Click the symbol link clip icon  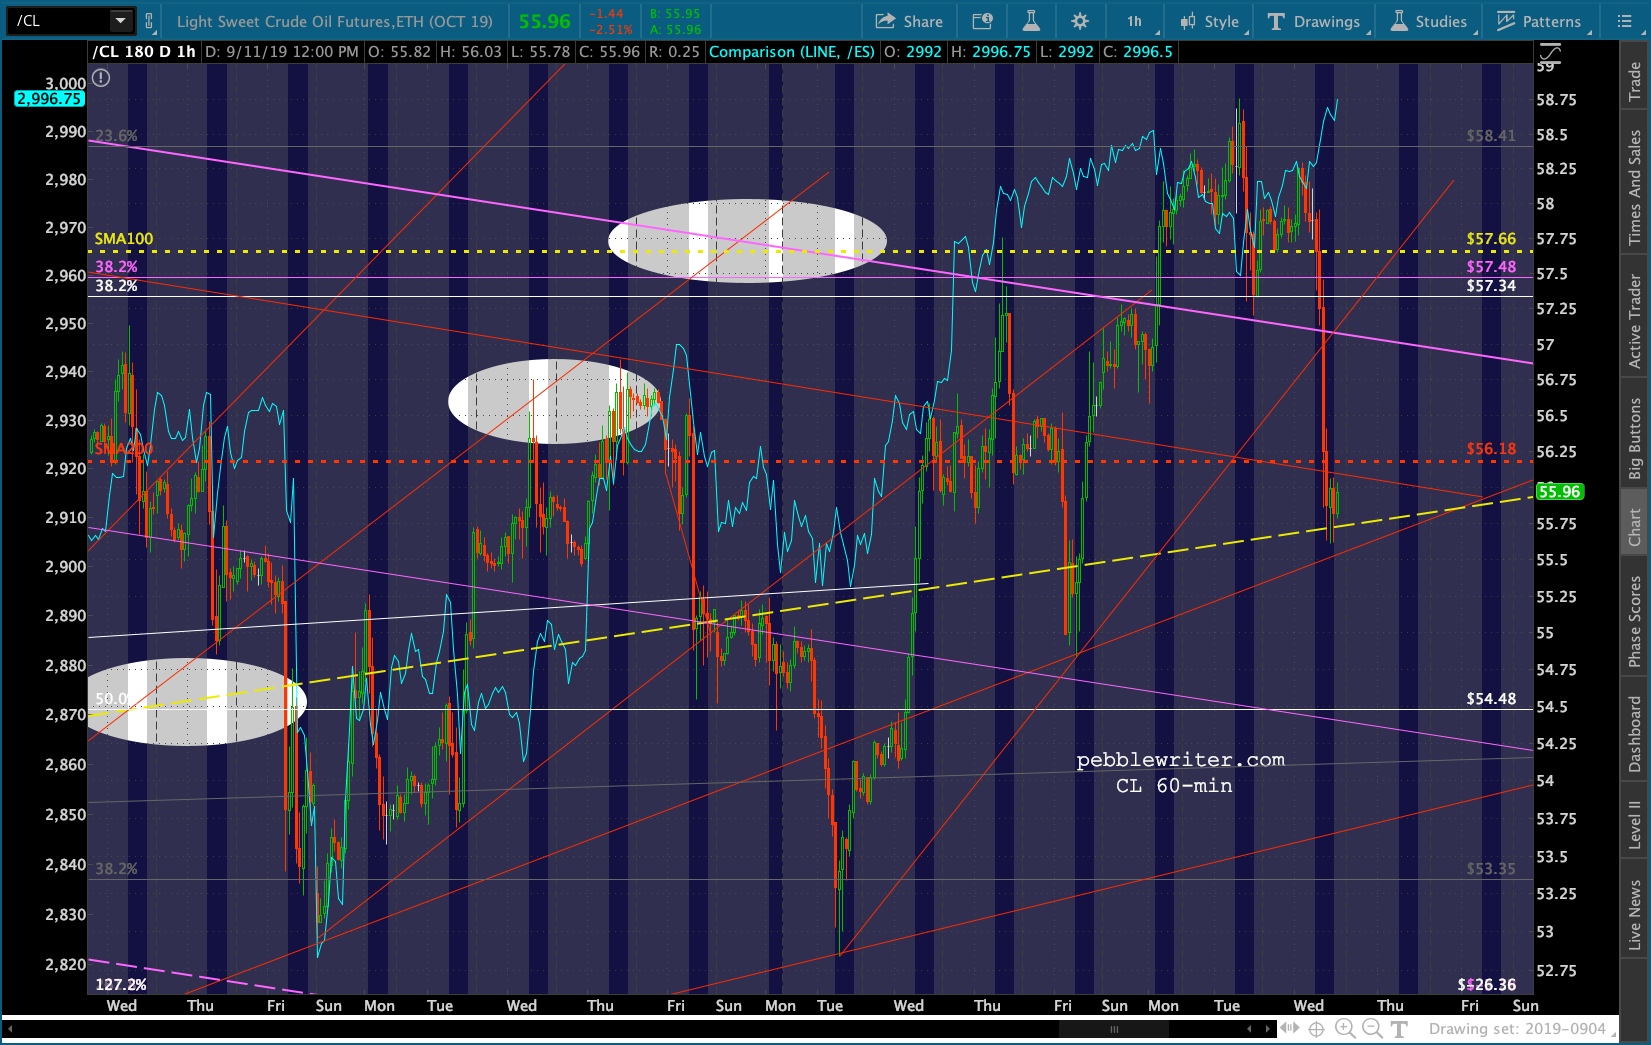click(x=149, y=20)
